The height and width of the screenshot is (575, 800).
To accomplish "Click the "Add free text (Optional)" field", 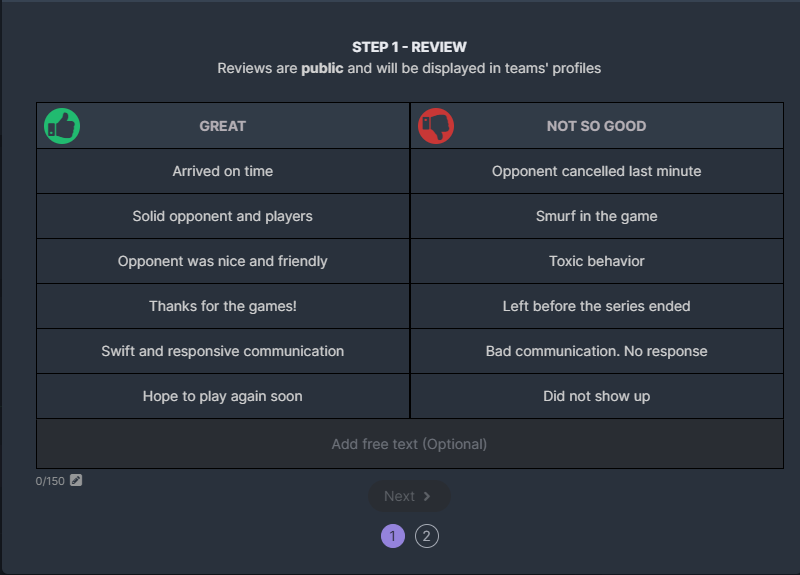I will click(409, 444).
